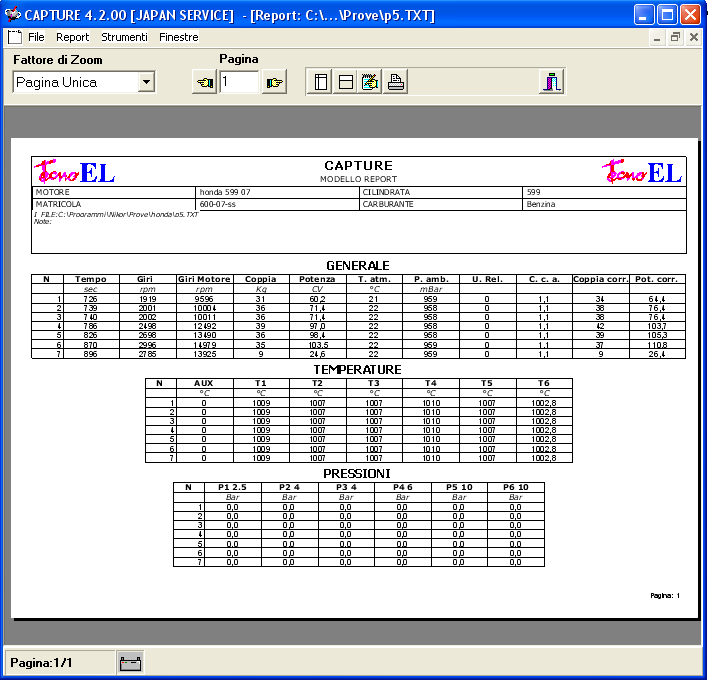Click the Pagina number input field

pos(240,83)
